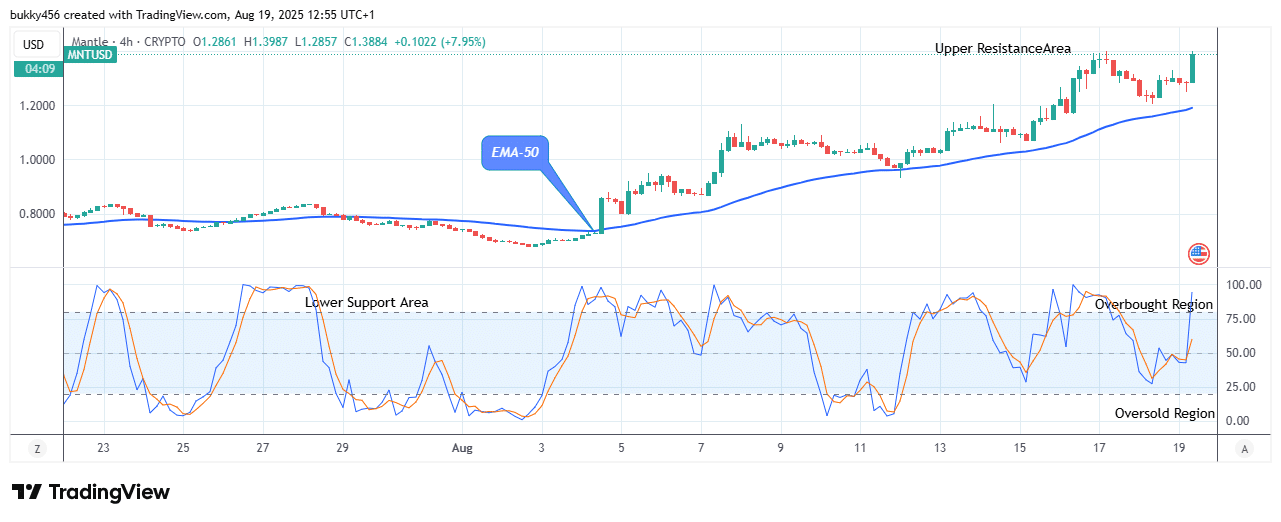Image resolution: width=1281 pixels, height=522 pixels.
Task: Click the TradingView logo
Action: point(91,492)
